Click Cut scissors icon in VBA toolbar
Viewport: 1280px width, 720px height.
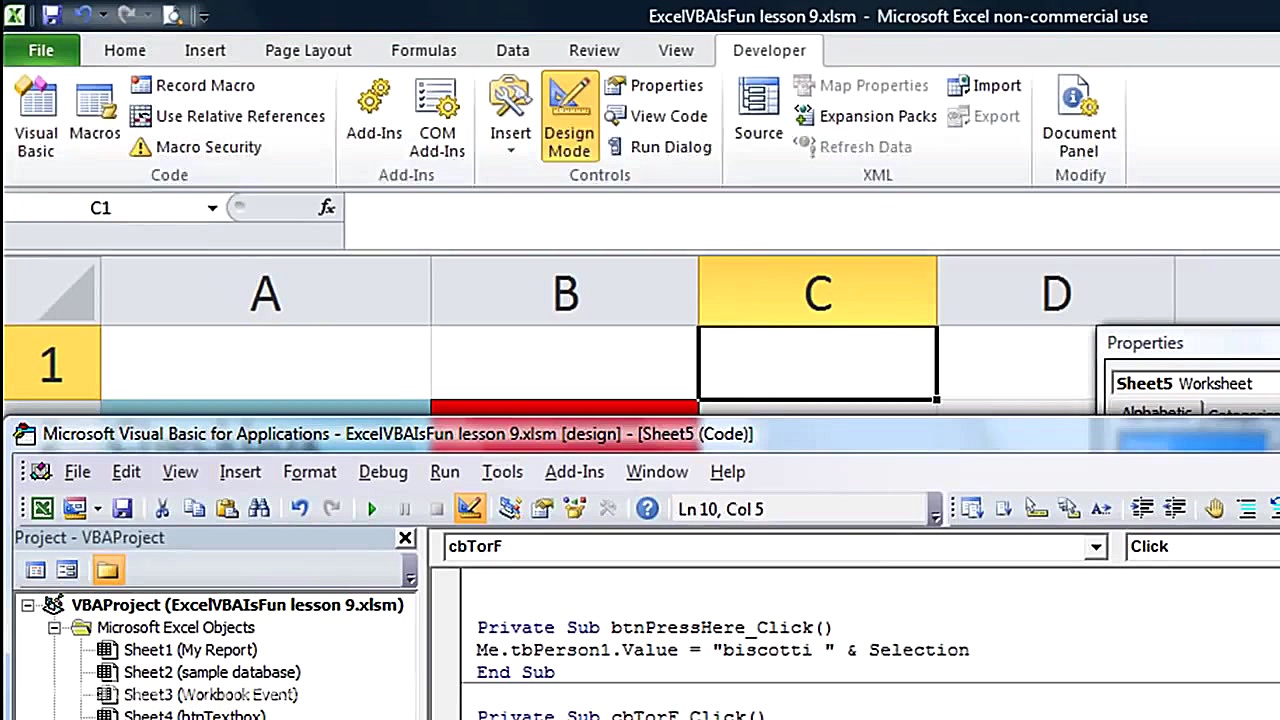click(x=162, y=509)
